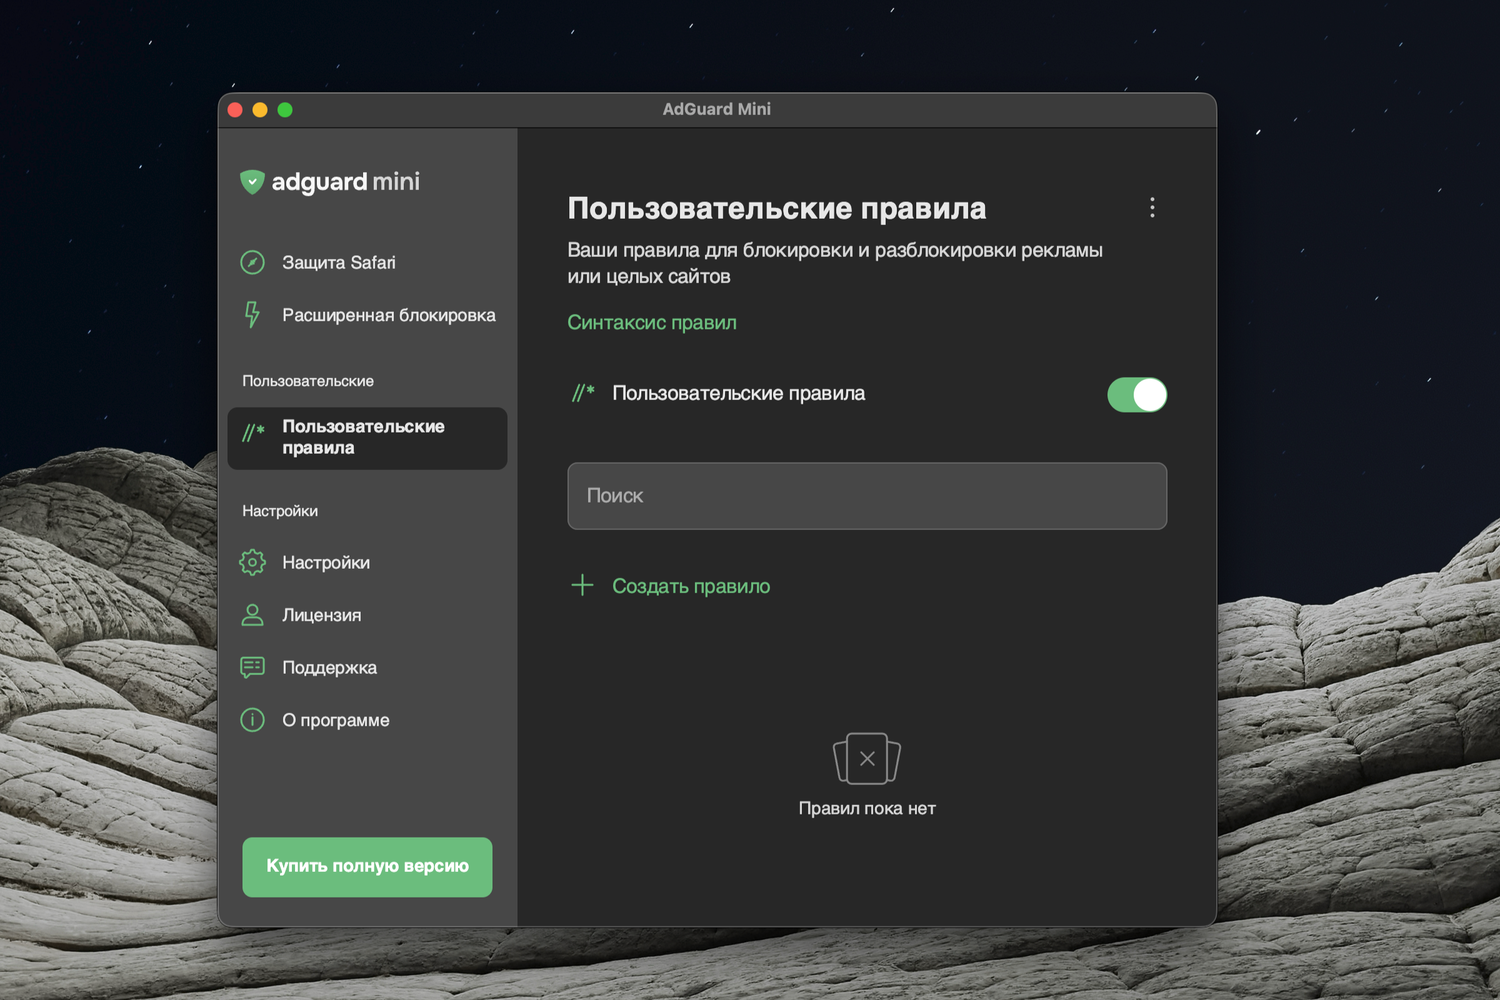Click the large Пользовательские правила page heading
The image size is (1500, 1000).
[x=777, y=208]
